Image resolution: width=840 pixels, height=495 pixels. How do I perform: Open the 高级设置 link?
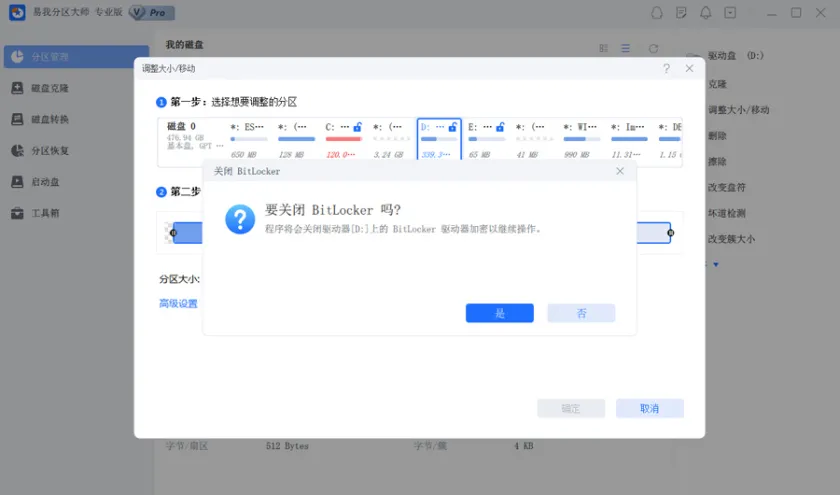click(178, 303)
